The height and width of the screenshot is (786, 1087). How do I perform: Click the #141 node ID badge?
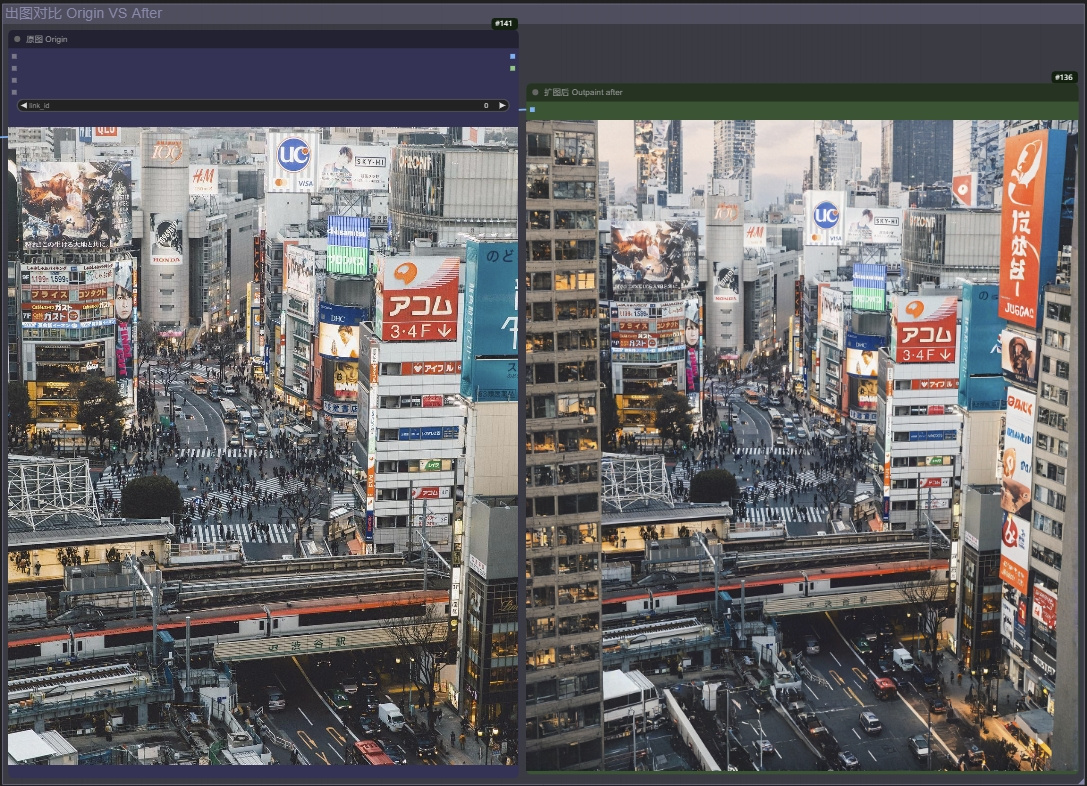pyautogui.click(x=504, y=24)
